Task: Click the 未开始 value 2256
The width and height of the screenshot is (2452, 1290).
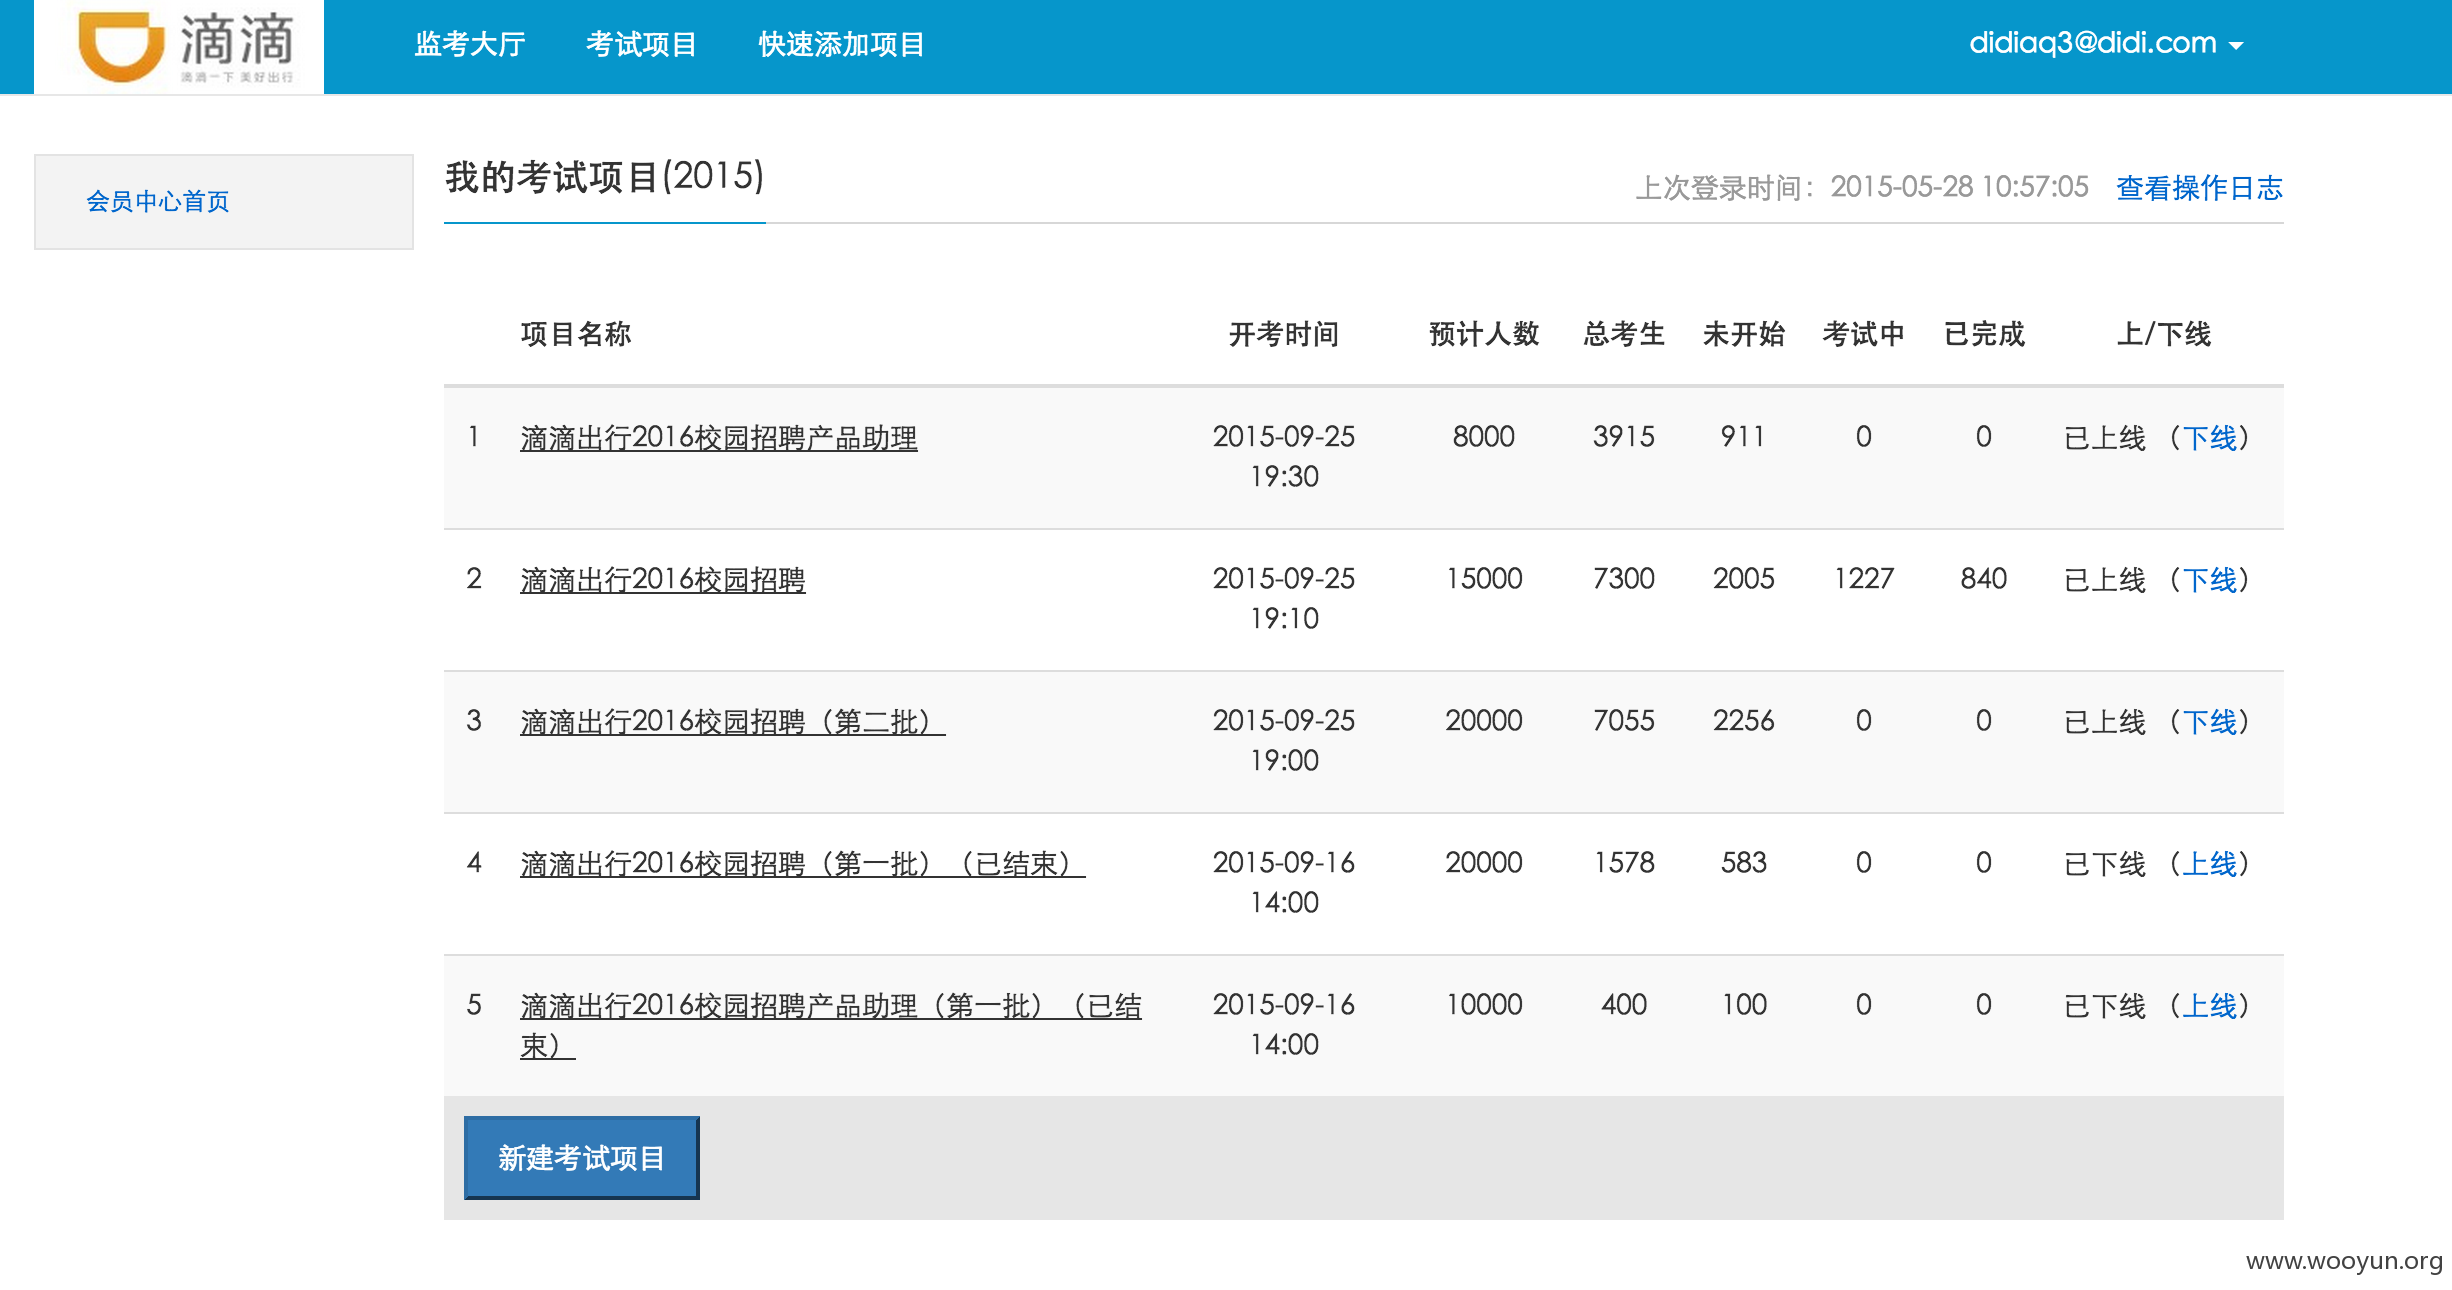Action: click(x=1744, y=721)
